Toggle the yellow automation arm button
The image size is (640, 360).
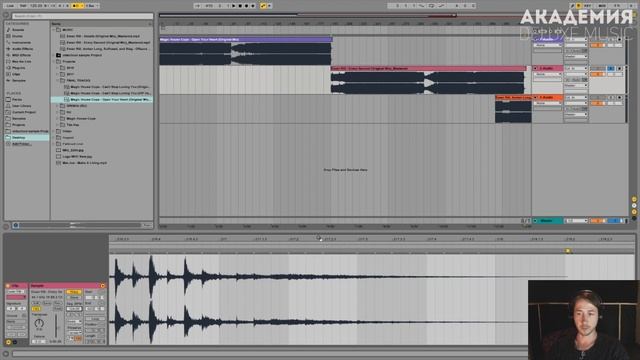pos(263,6)
